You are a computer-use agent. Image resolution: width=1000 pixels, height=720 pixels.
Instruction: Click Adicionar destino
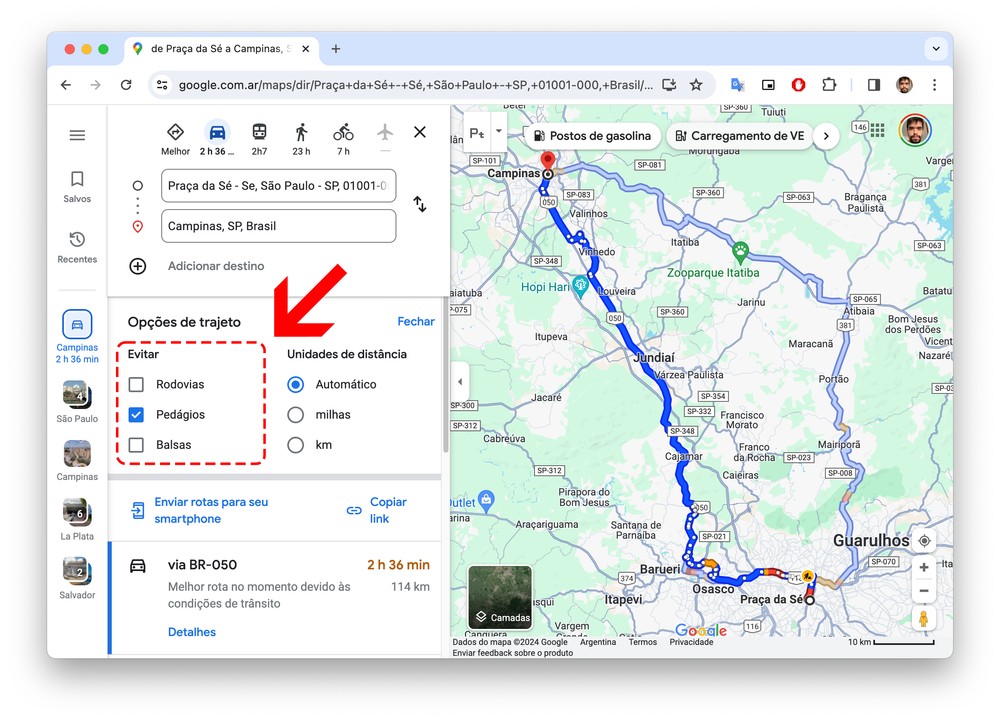point(216,266)
